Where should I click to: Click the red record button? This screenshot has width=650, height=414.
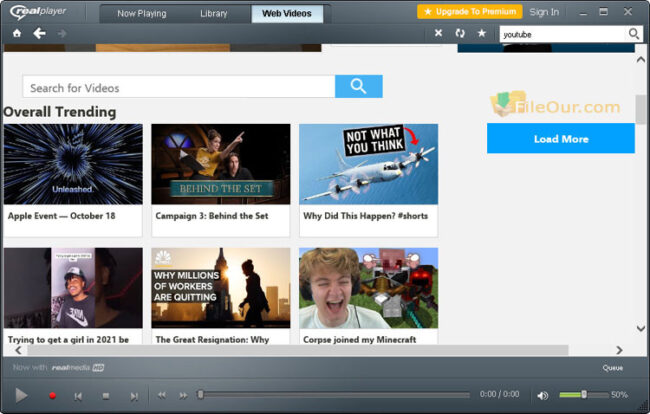point(52,396)
